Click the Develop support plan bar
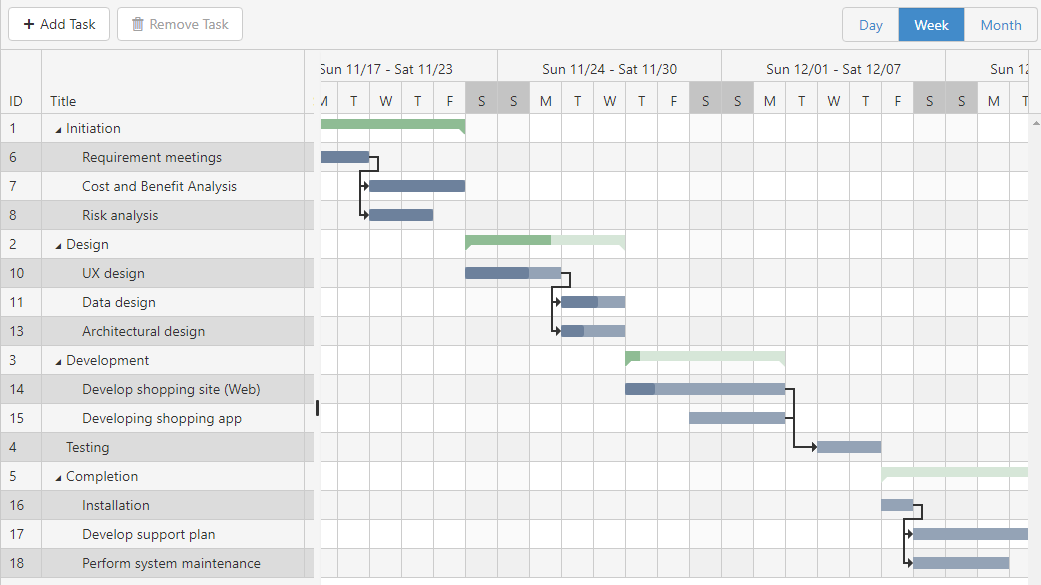 [x=971, y=534]
